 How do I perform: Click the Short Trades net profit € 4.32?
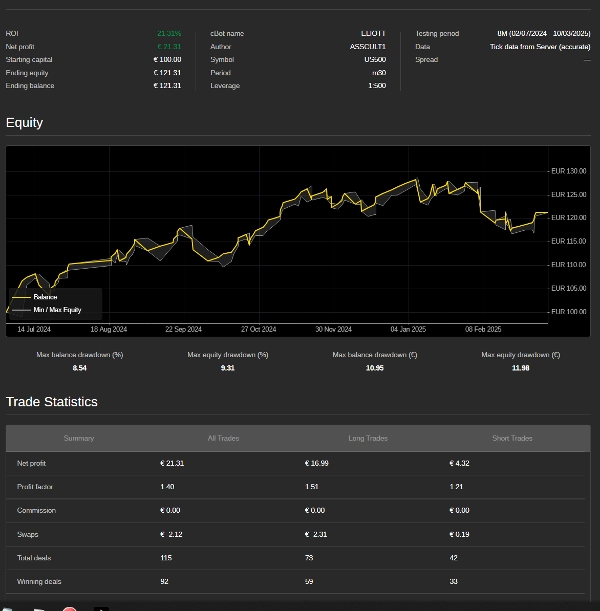point(459,463)
